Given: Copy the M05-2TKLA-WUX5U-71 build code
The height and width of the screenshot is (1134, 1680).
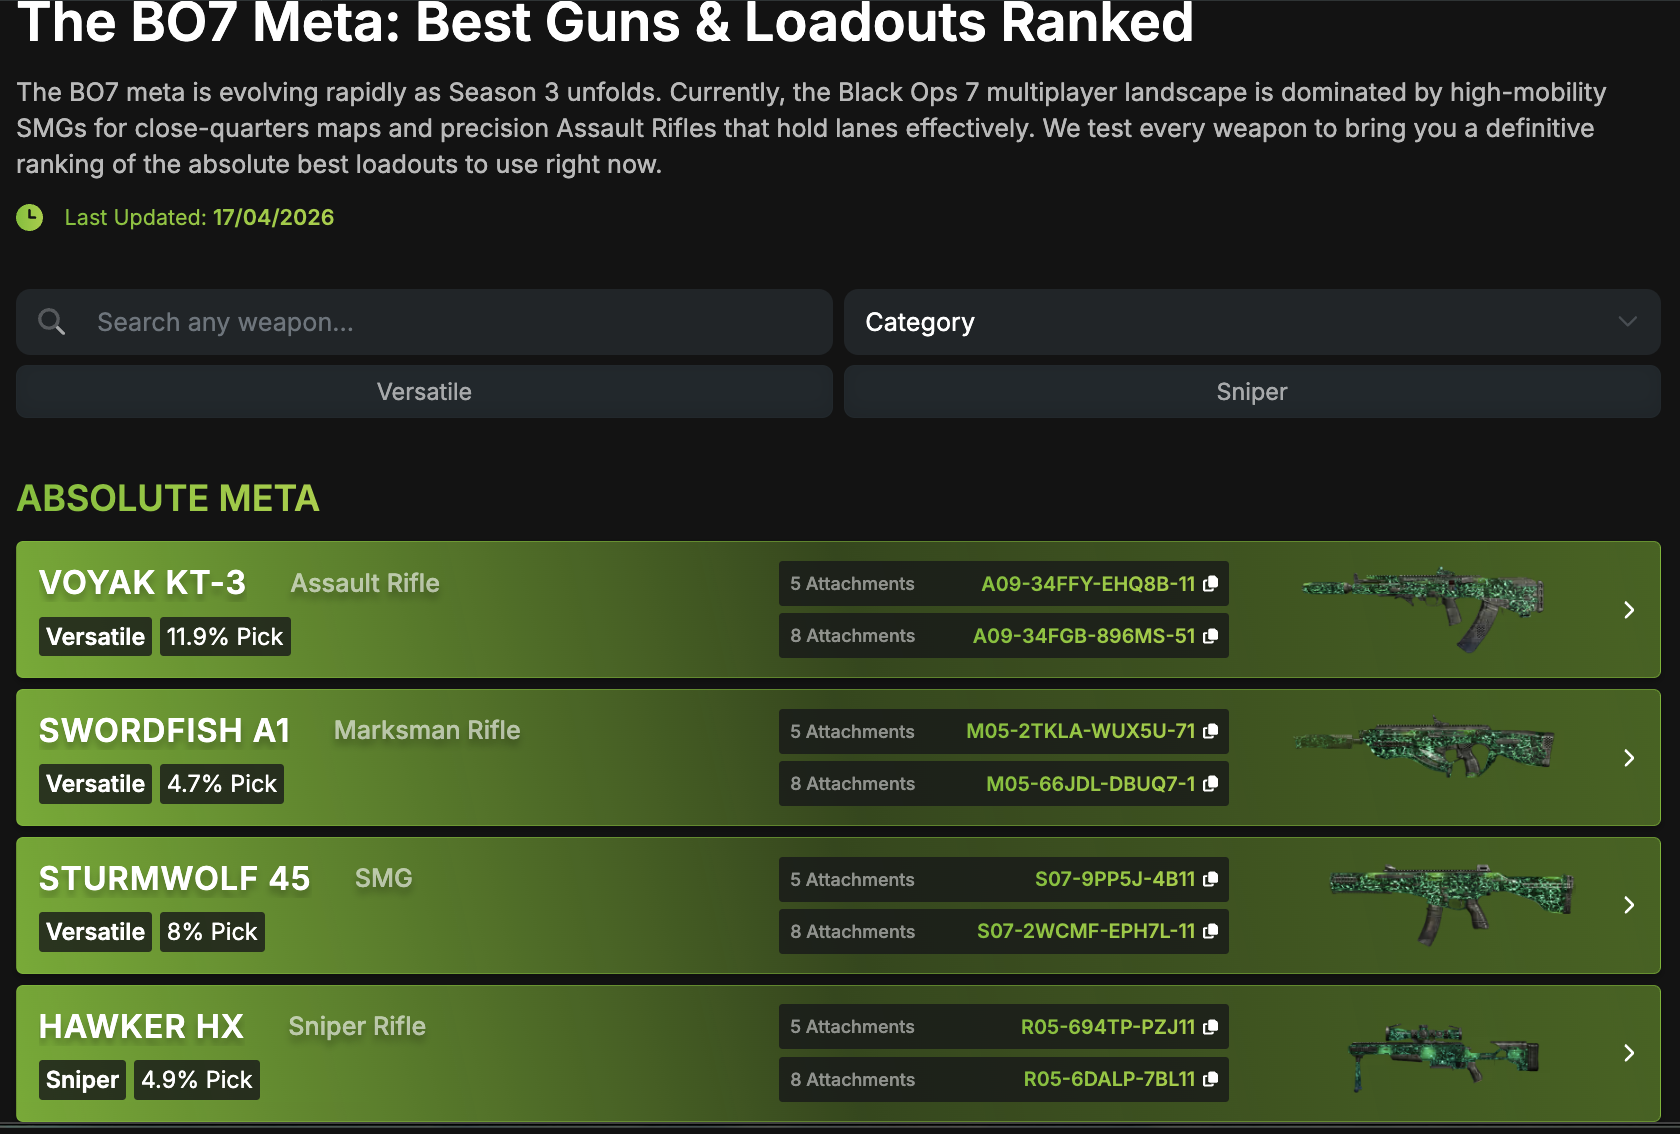Looking at the screenshot, I should [x=1210, y=731].
